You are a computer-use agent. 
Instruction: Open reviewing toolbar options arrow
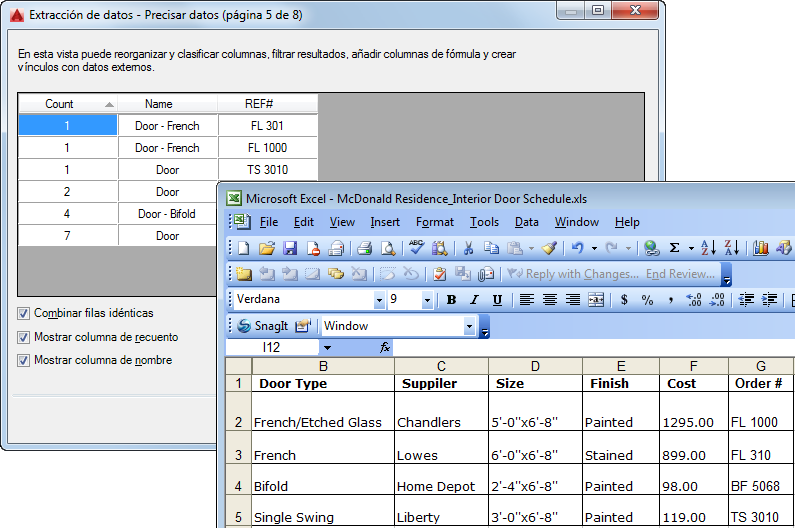click(727, 275)
